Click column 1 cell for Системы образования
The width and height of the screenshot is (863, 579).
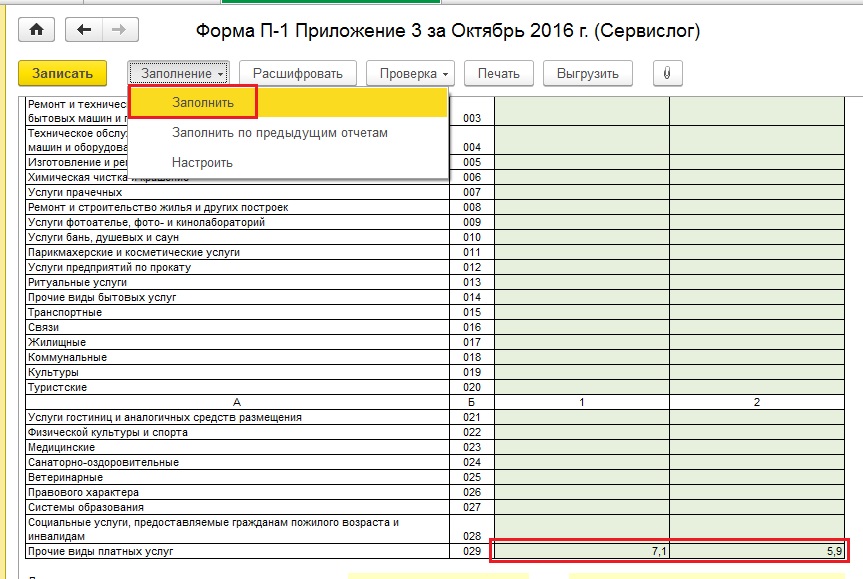(x=582, y=507)
